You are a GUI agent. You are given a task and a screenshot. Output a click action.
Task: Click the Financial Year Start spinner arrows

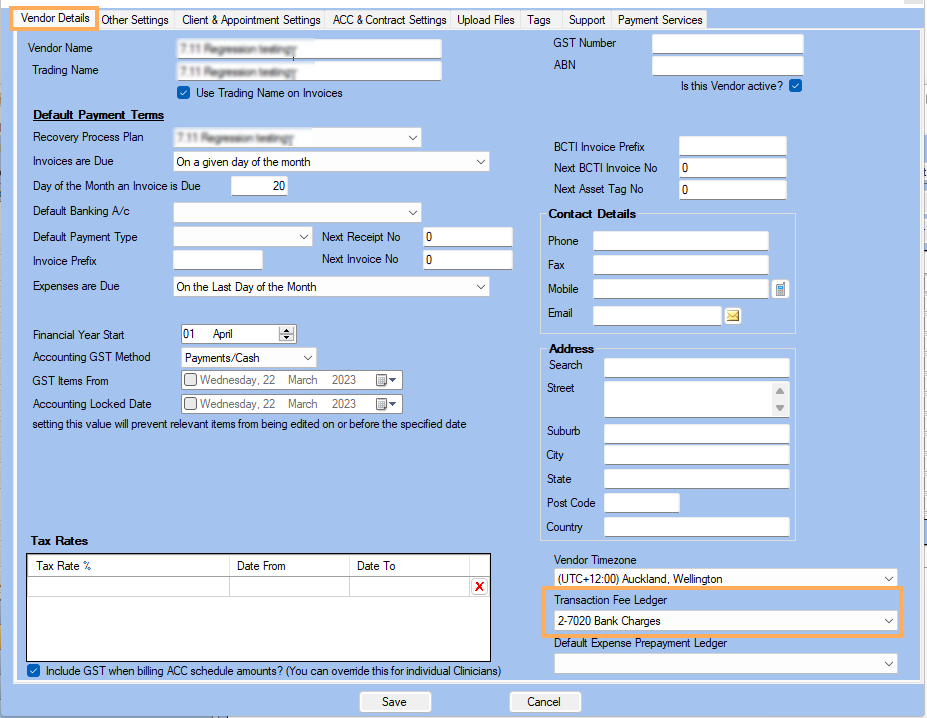pyautogui.click(x=286, y=334)
